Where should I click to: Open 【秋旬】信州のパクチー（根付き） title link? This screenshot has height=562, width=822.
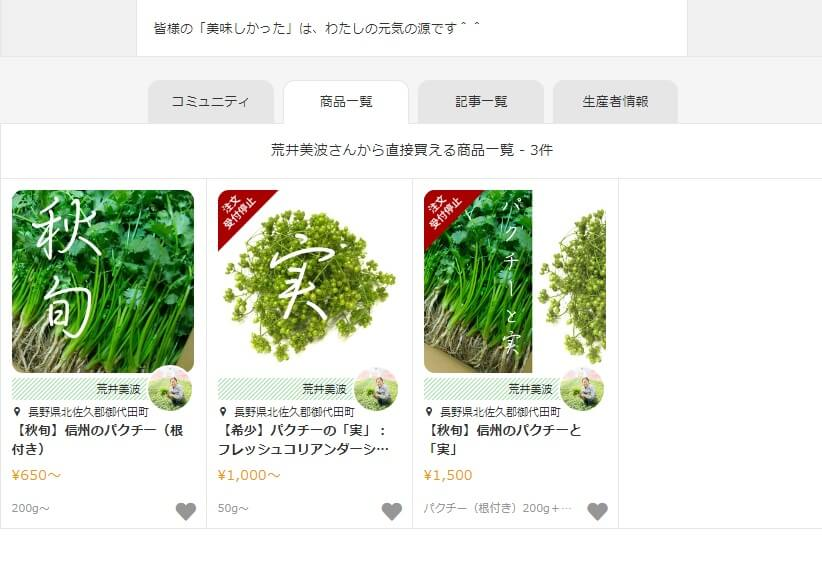click(98, 440)
